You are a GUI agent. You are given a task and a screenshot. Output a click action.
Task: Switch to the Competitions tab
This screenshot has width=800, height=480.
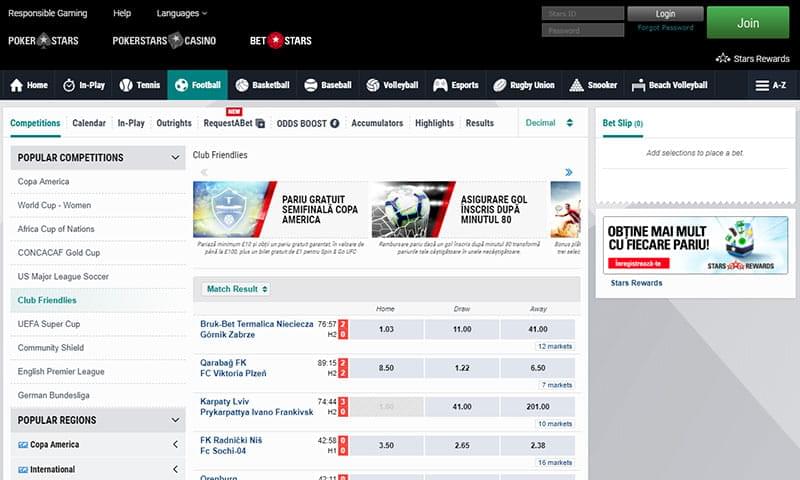(35, 123)
